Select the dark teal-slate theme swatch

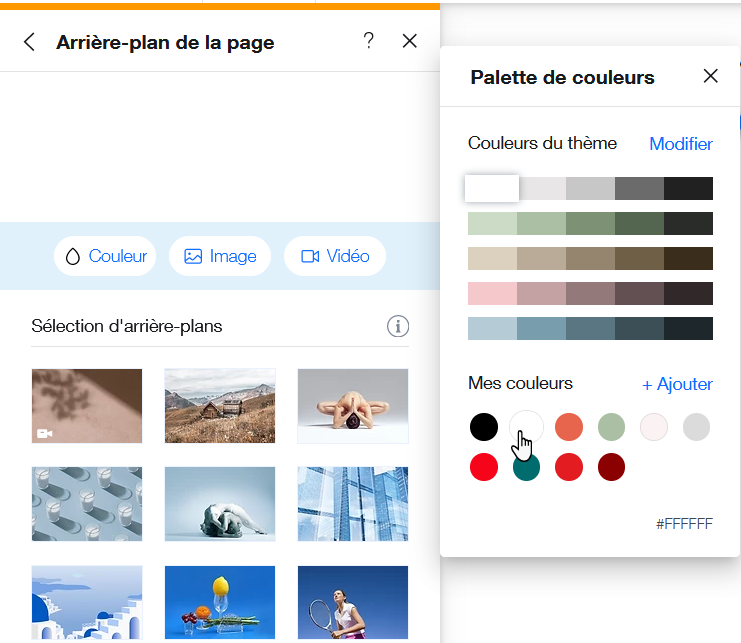click(x=639, y=328)
